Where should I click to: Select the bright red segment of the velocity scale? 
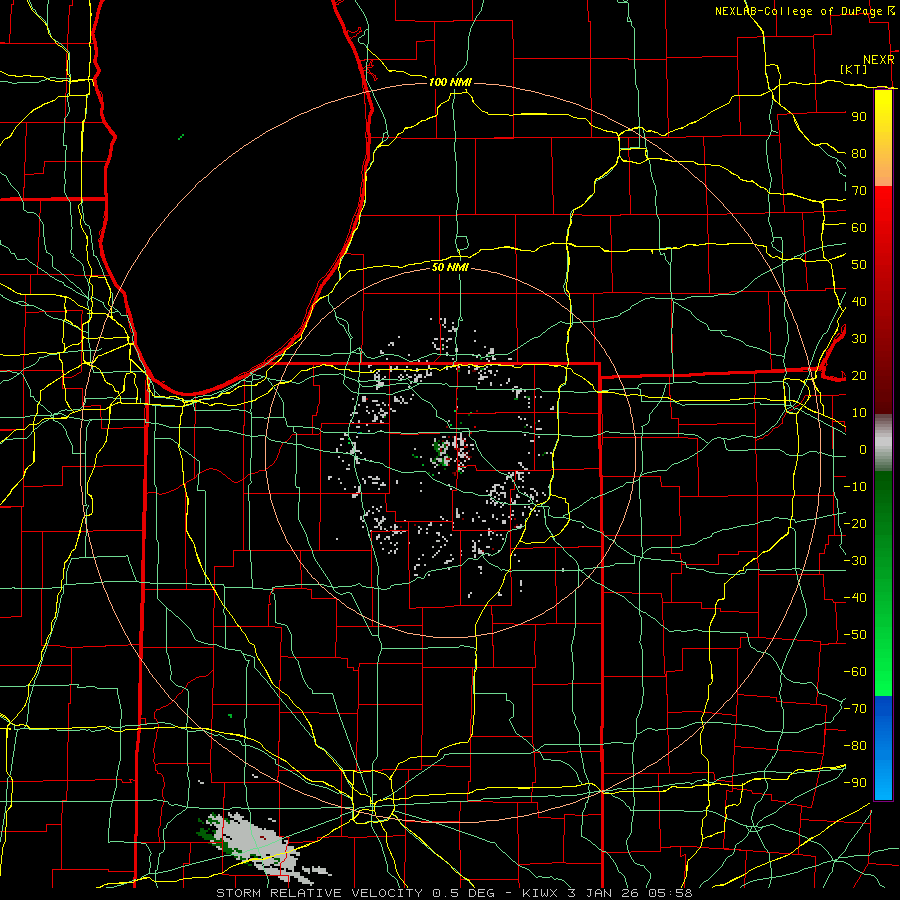click(x=883, y=298)
